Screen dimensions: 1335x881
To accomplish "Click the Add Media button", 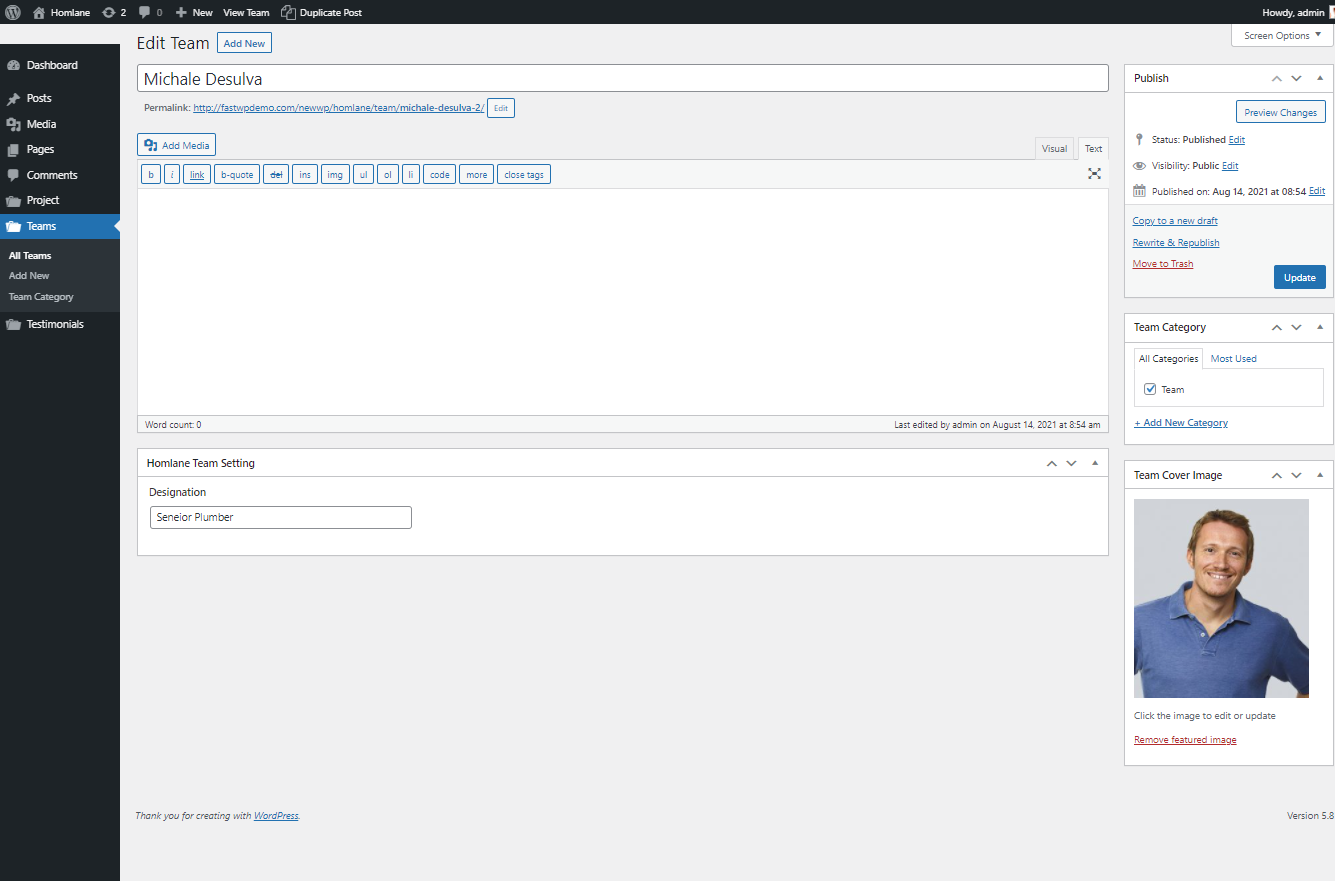I will click(176, 145).
